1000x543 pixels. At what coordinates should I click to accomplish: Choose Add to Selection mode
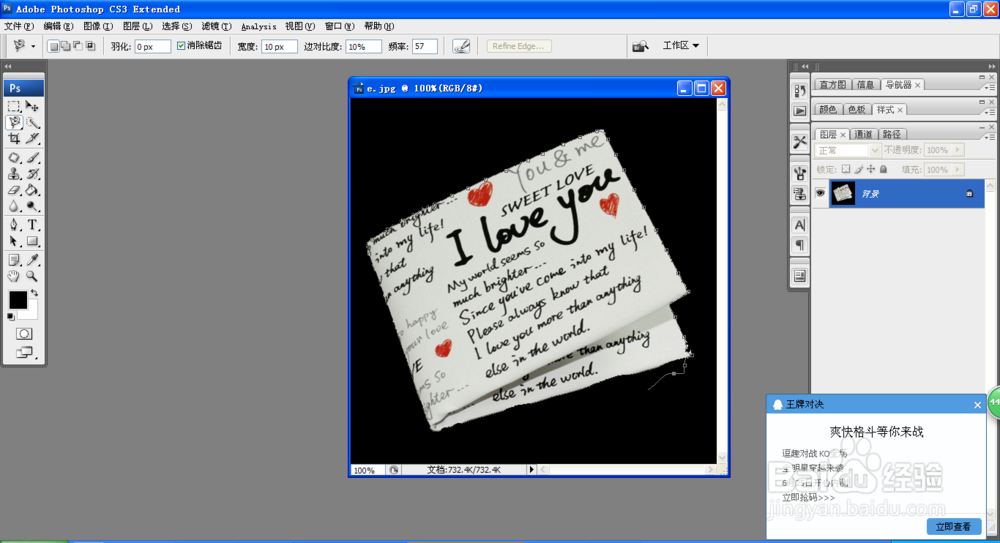tap(66, 46)
